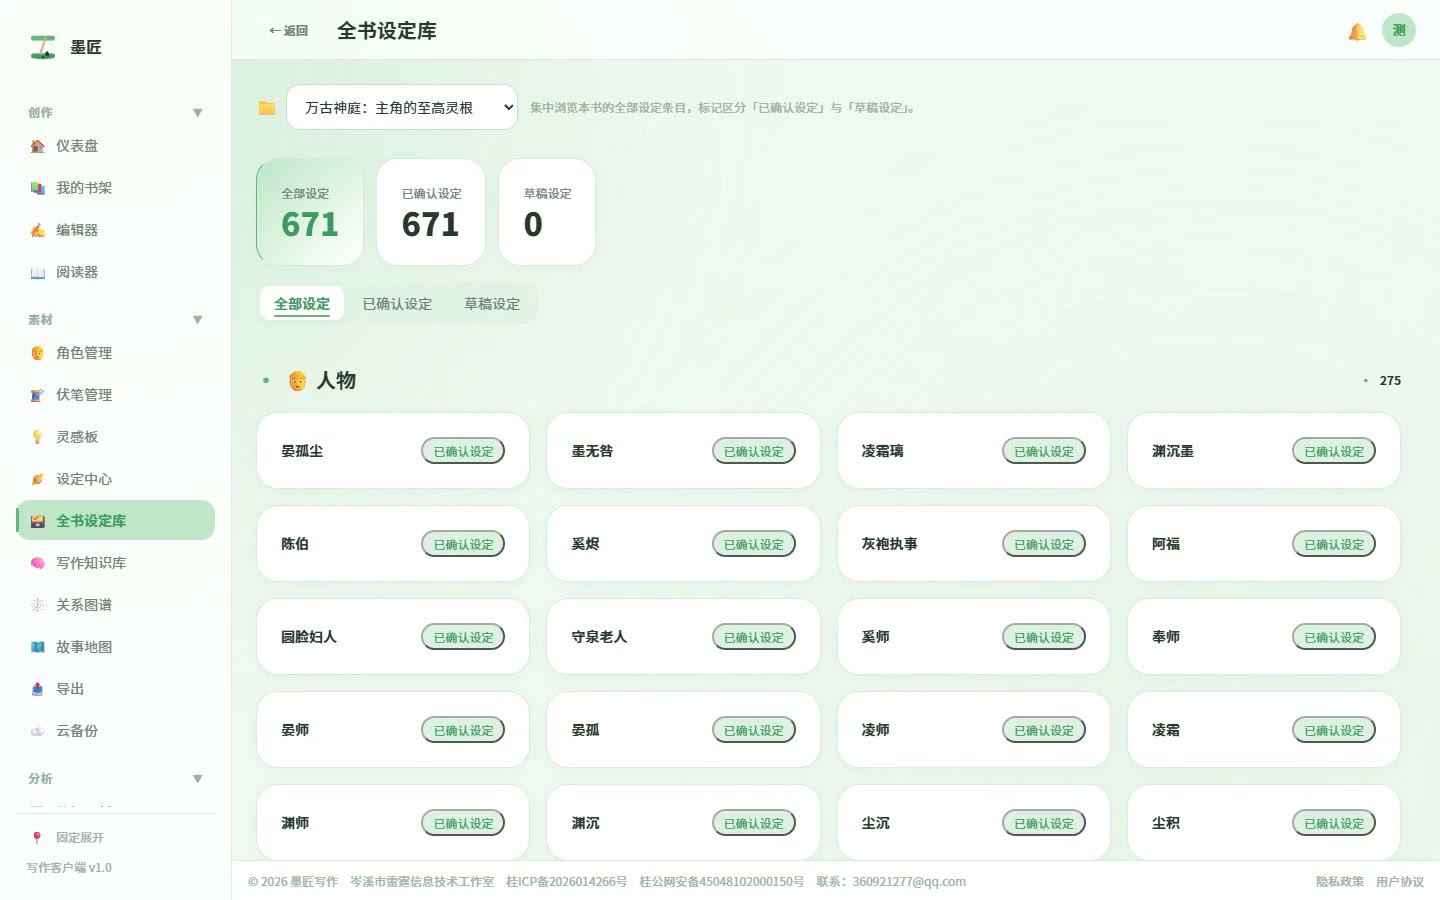Open the 关系图谱 graph icon
Screen dimensions: 1440x900
37,605
